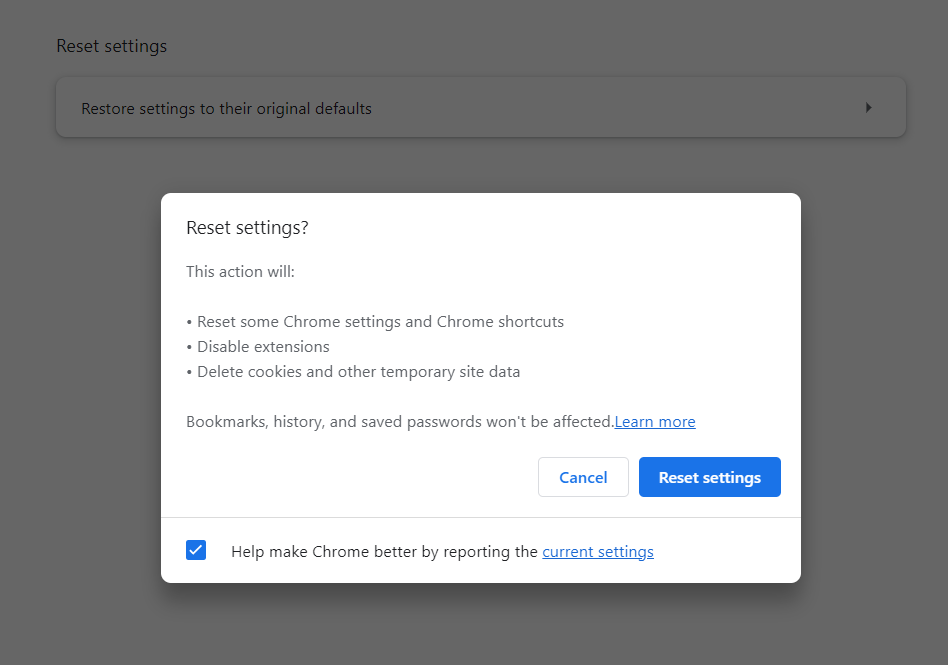
Task: Click the "This action will:" text
Action: (240, 272)
